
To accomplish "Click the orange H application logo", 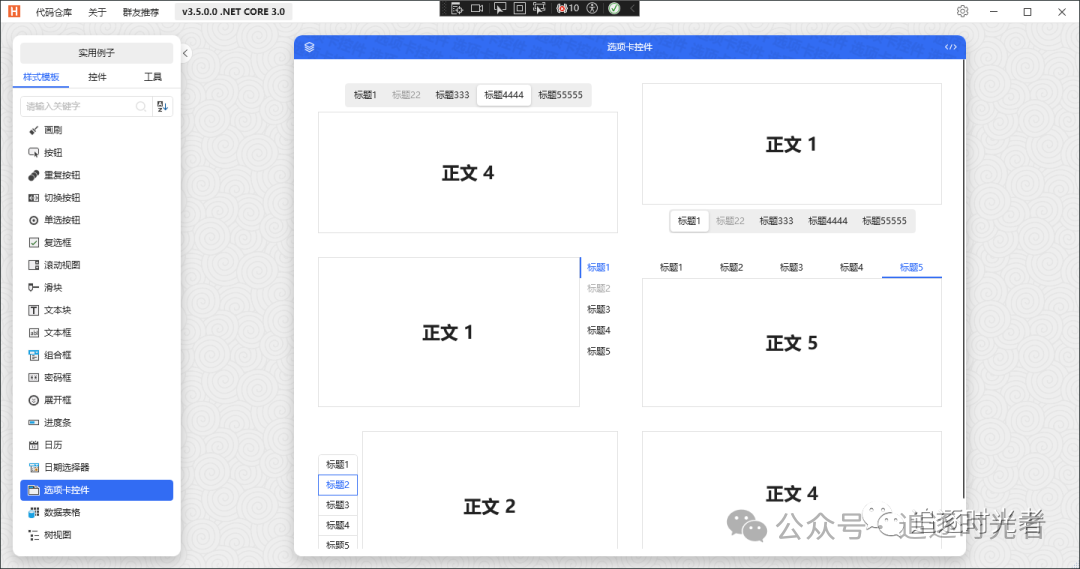I will [x=14, y=11].
